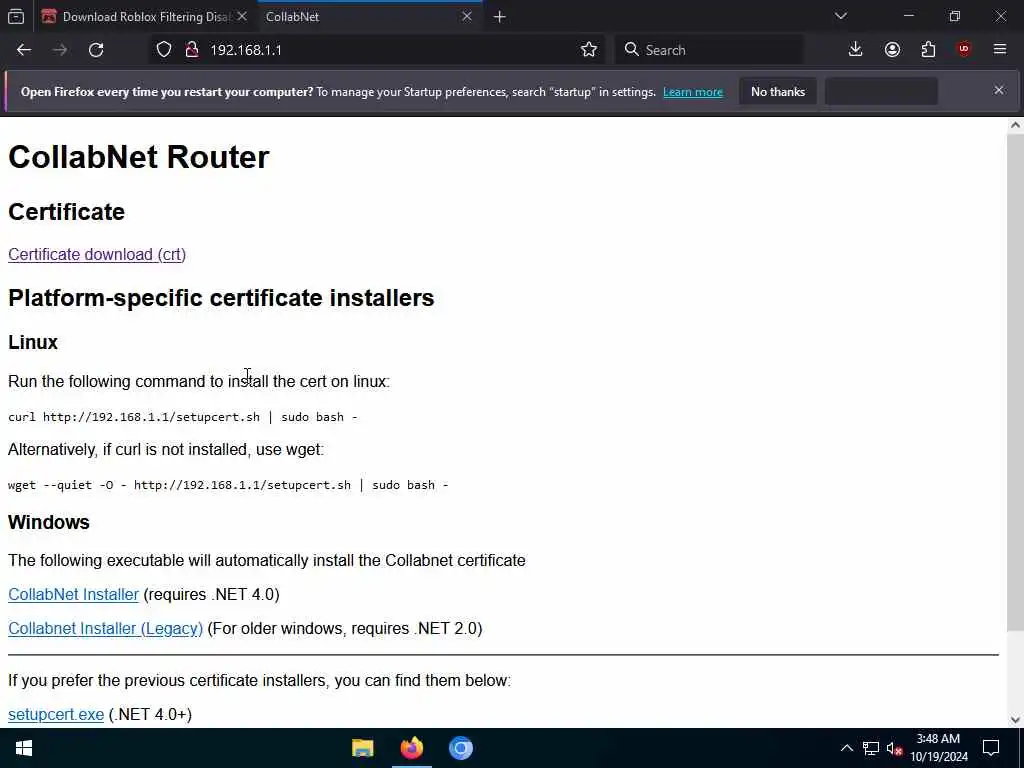This screenshot has width=1024, height=768.
Task: Click the wget --quiet setupcert.sh command text
Action: coord(228,485)
